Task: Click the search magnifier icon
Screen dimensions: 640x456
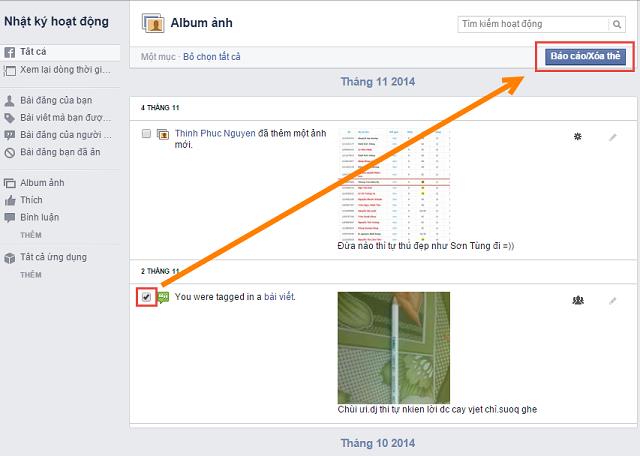Action: [617, 24]
